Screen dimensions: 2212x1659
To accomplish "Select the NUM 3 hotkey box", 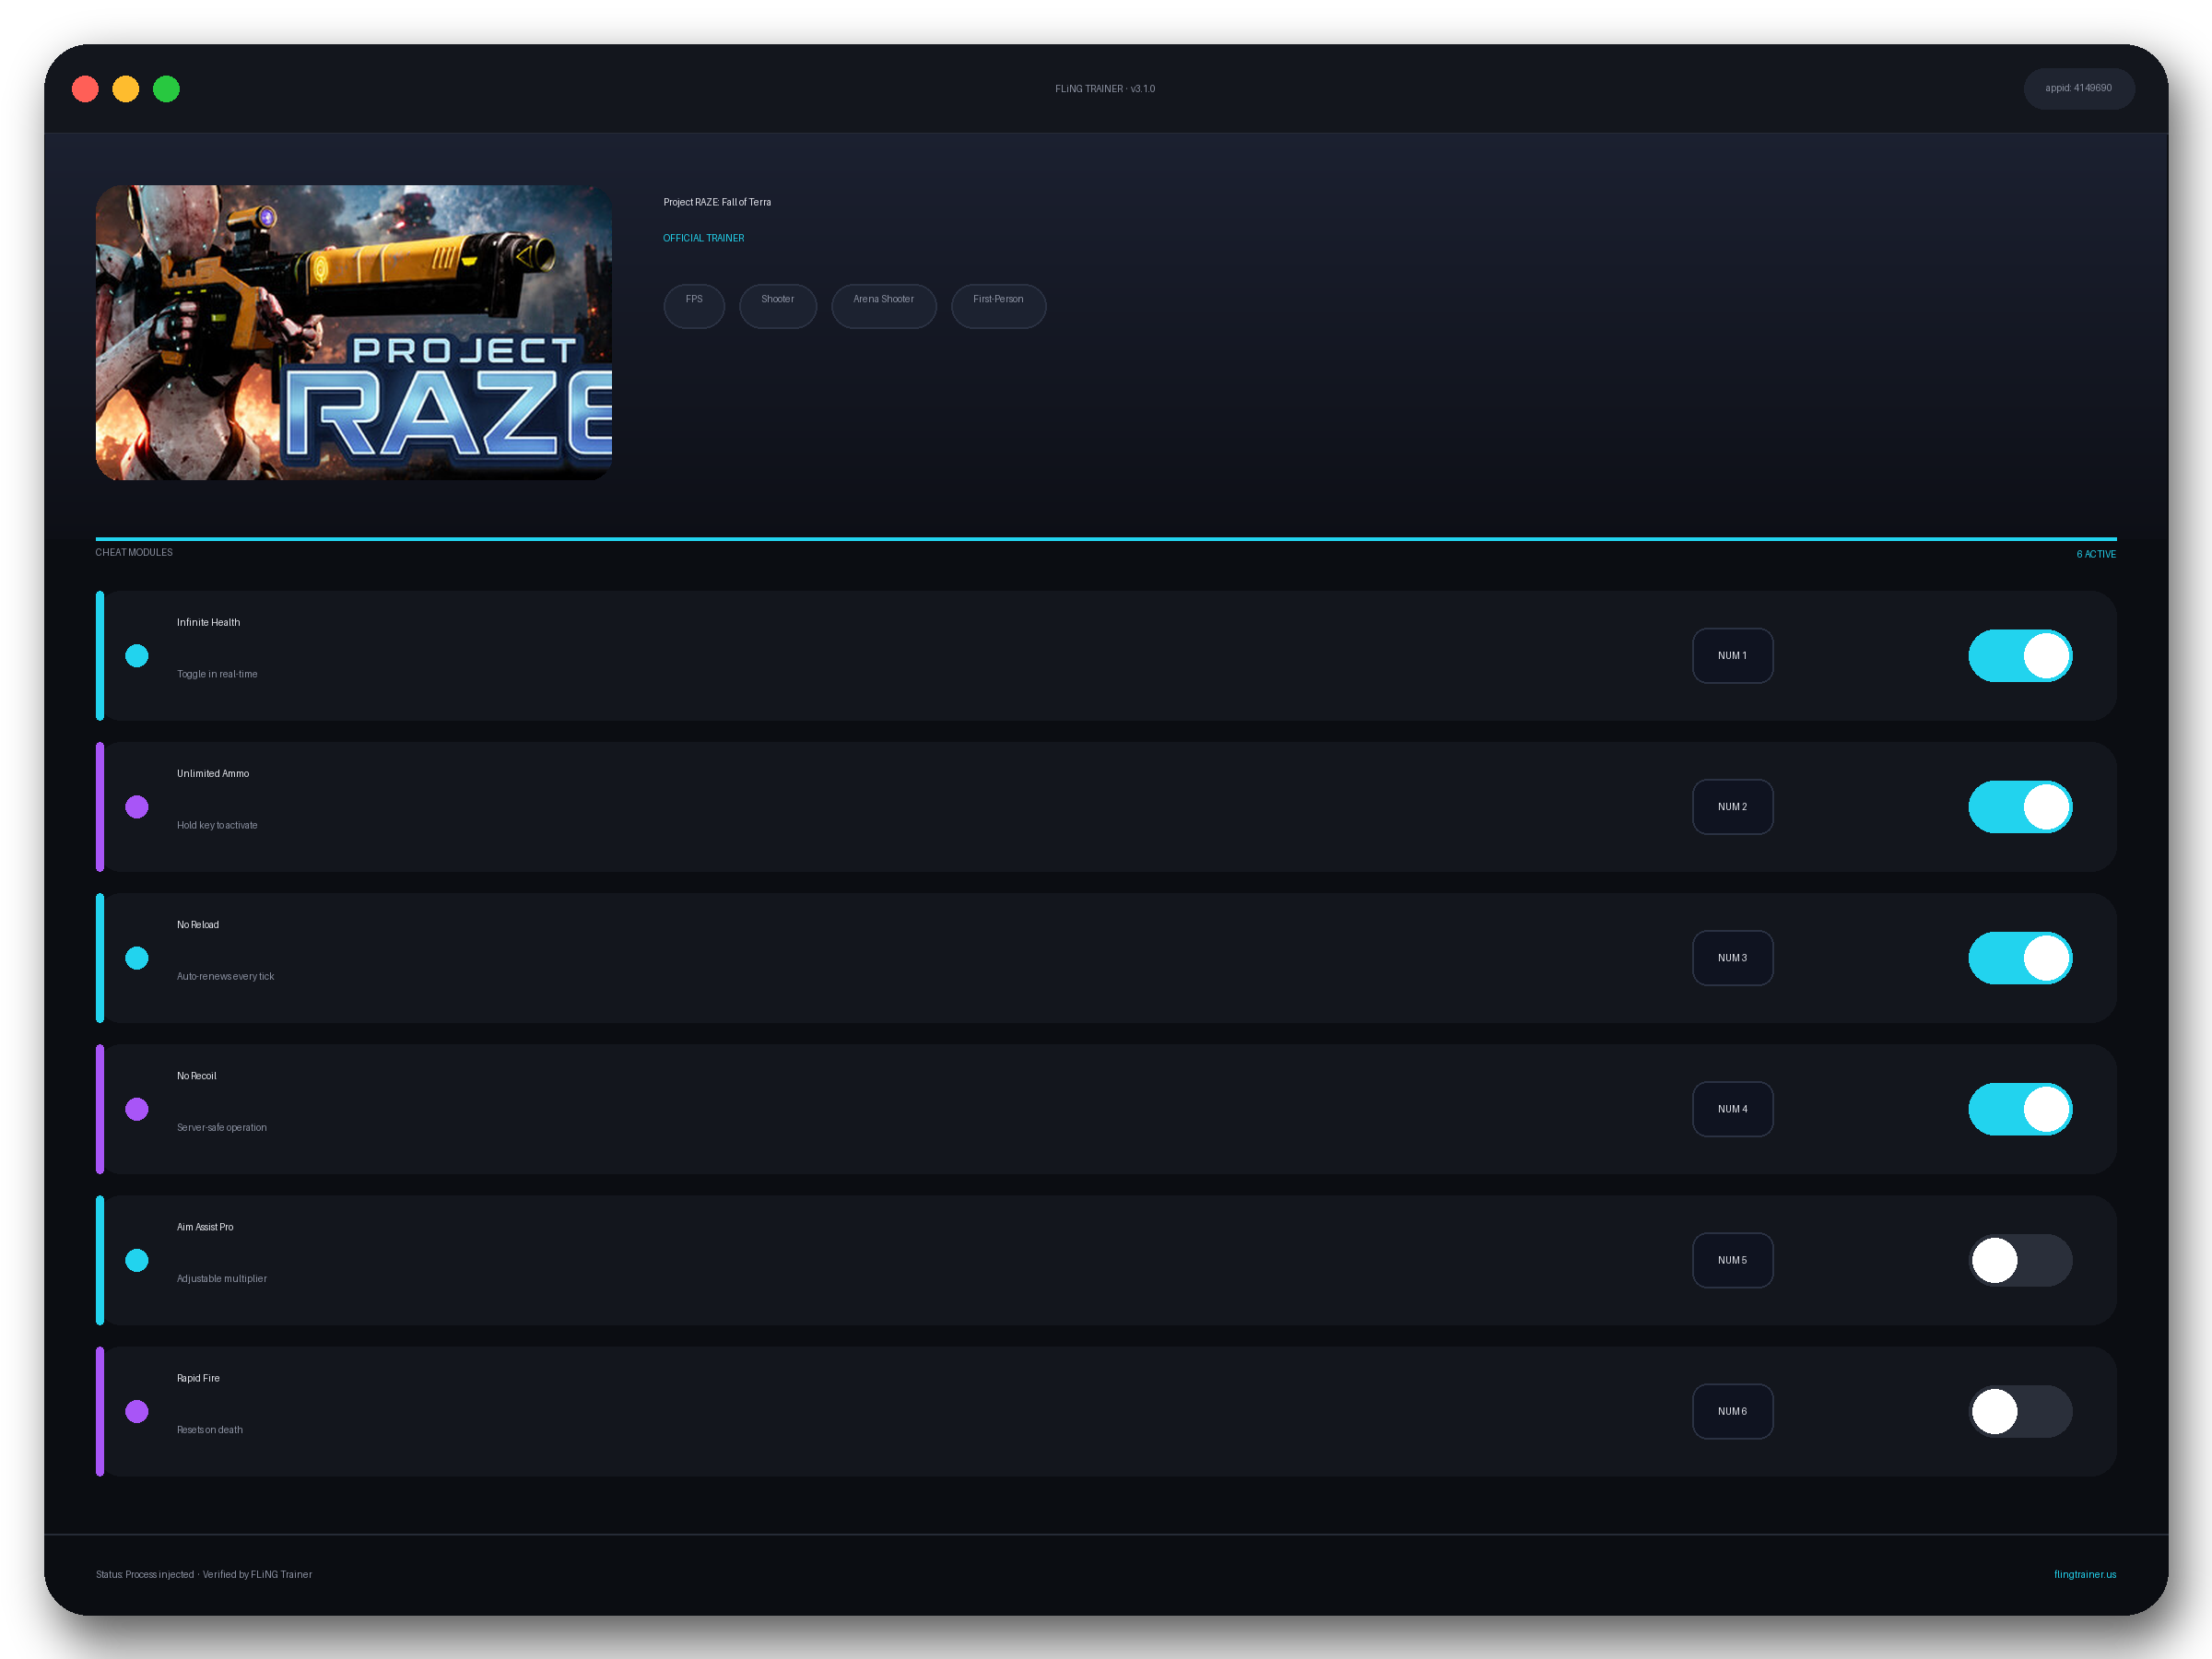I will coord(1732,957).
